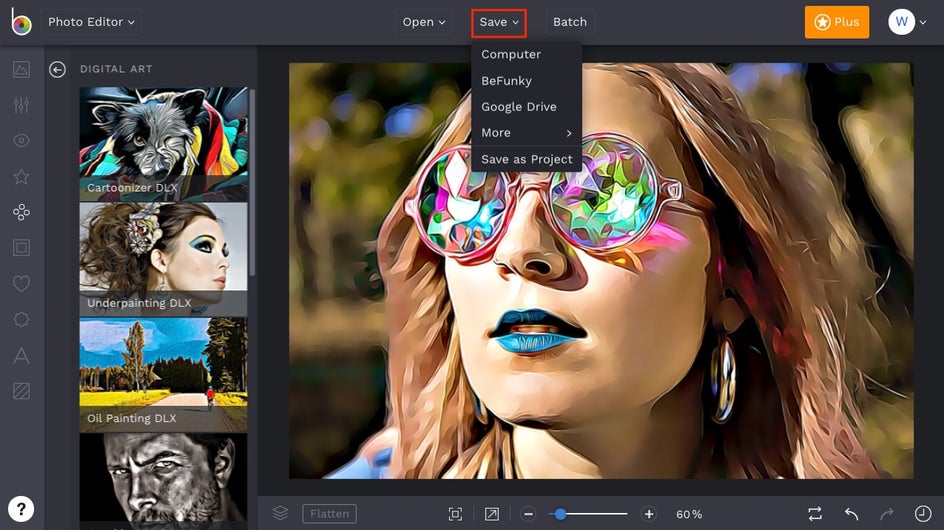Click the BeFunky logo icon
The width and height of the screenshot is (944, 530).
21,22
